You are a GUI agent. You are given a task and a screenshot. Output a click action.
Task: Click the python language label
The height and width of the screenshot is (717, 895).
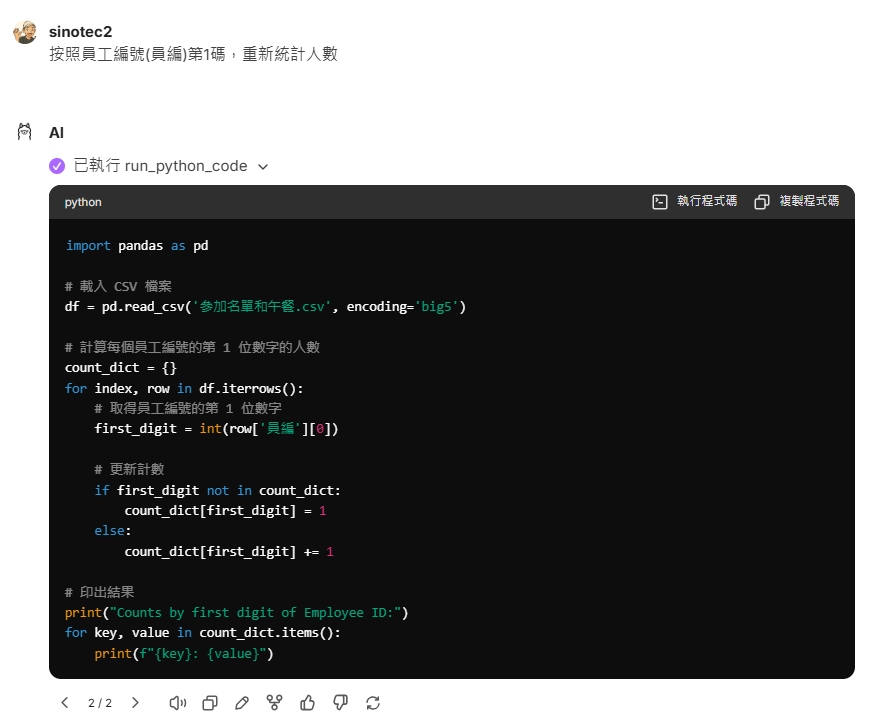point(83,202)
